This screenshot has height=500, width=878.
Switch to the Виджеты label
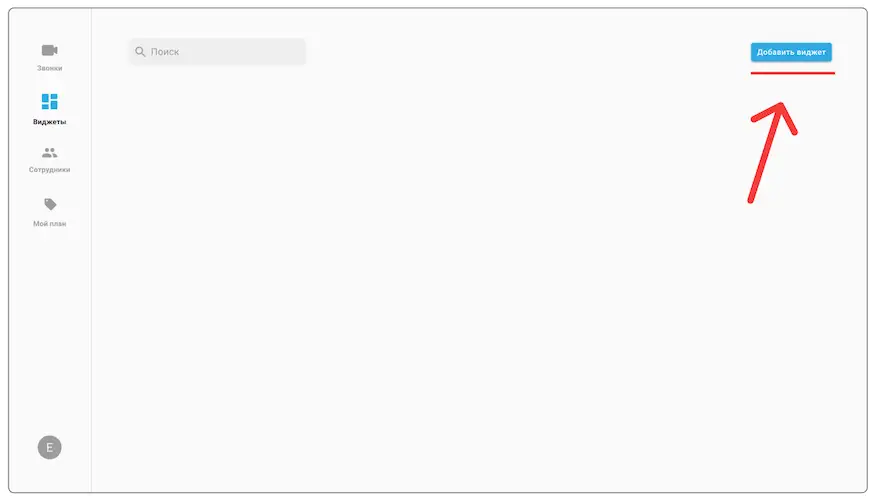[49, 122]
